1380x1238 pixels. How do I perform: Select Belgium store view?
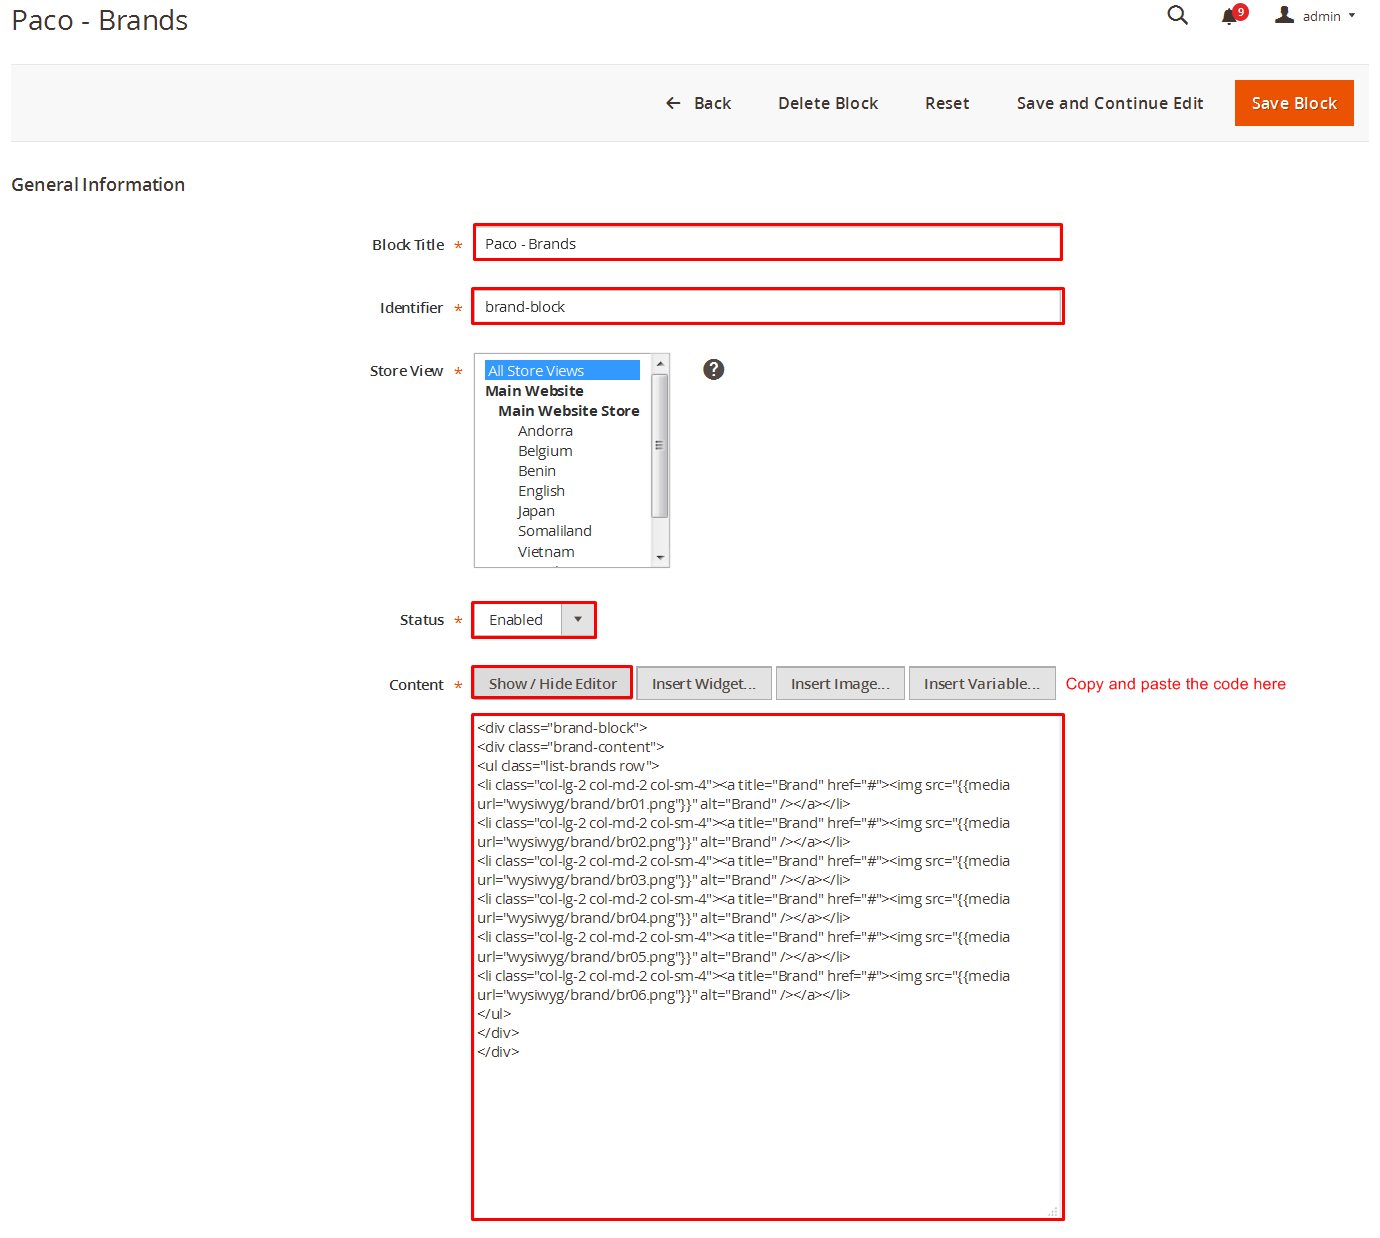pyautogui.click(x=545, y=451)
